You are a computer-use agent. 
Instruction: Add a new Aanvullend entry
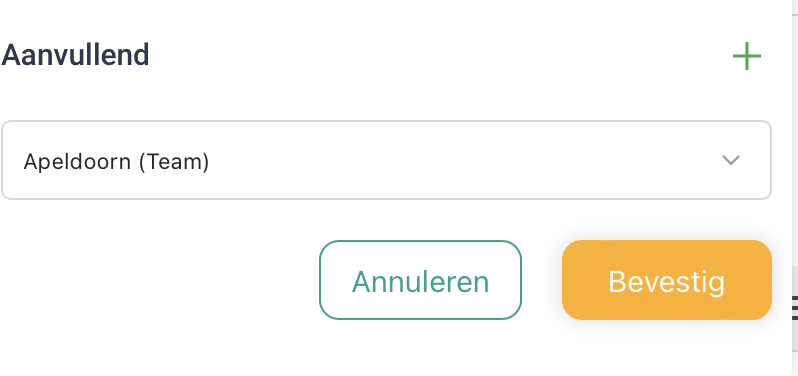pyautogui.click(x=747, y=56)
